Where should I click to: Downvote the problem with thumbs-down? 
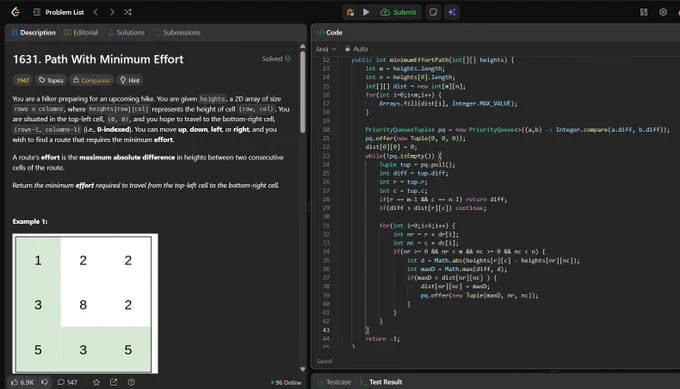click(x=45, y=382)
